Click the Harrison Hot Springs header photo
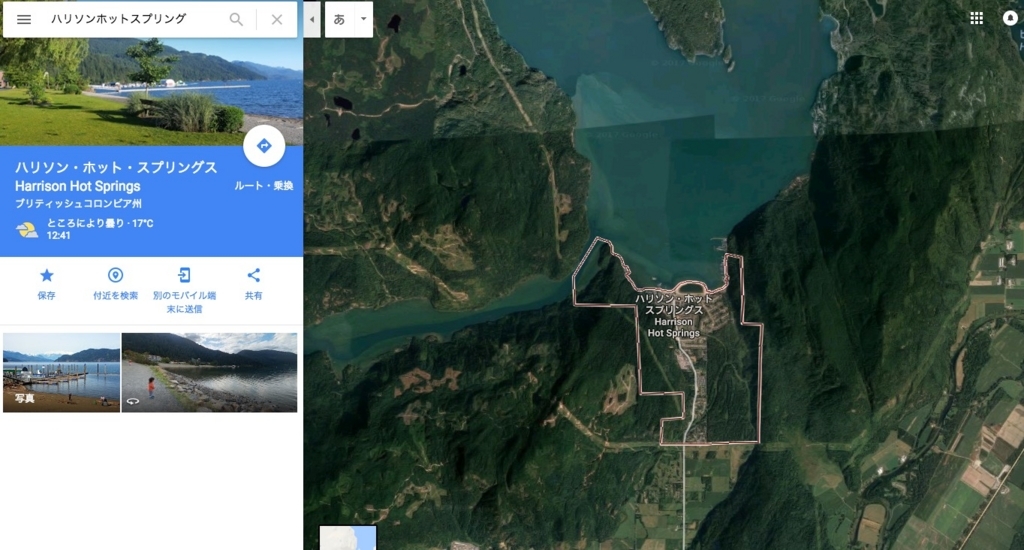This screenshot has height=550, width=1024. (x=152, y=91)
